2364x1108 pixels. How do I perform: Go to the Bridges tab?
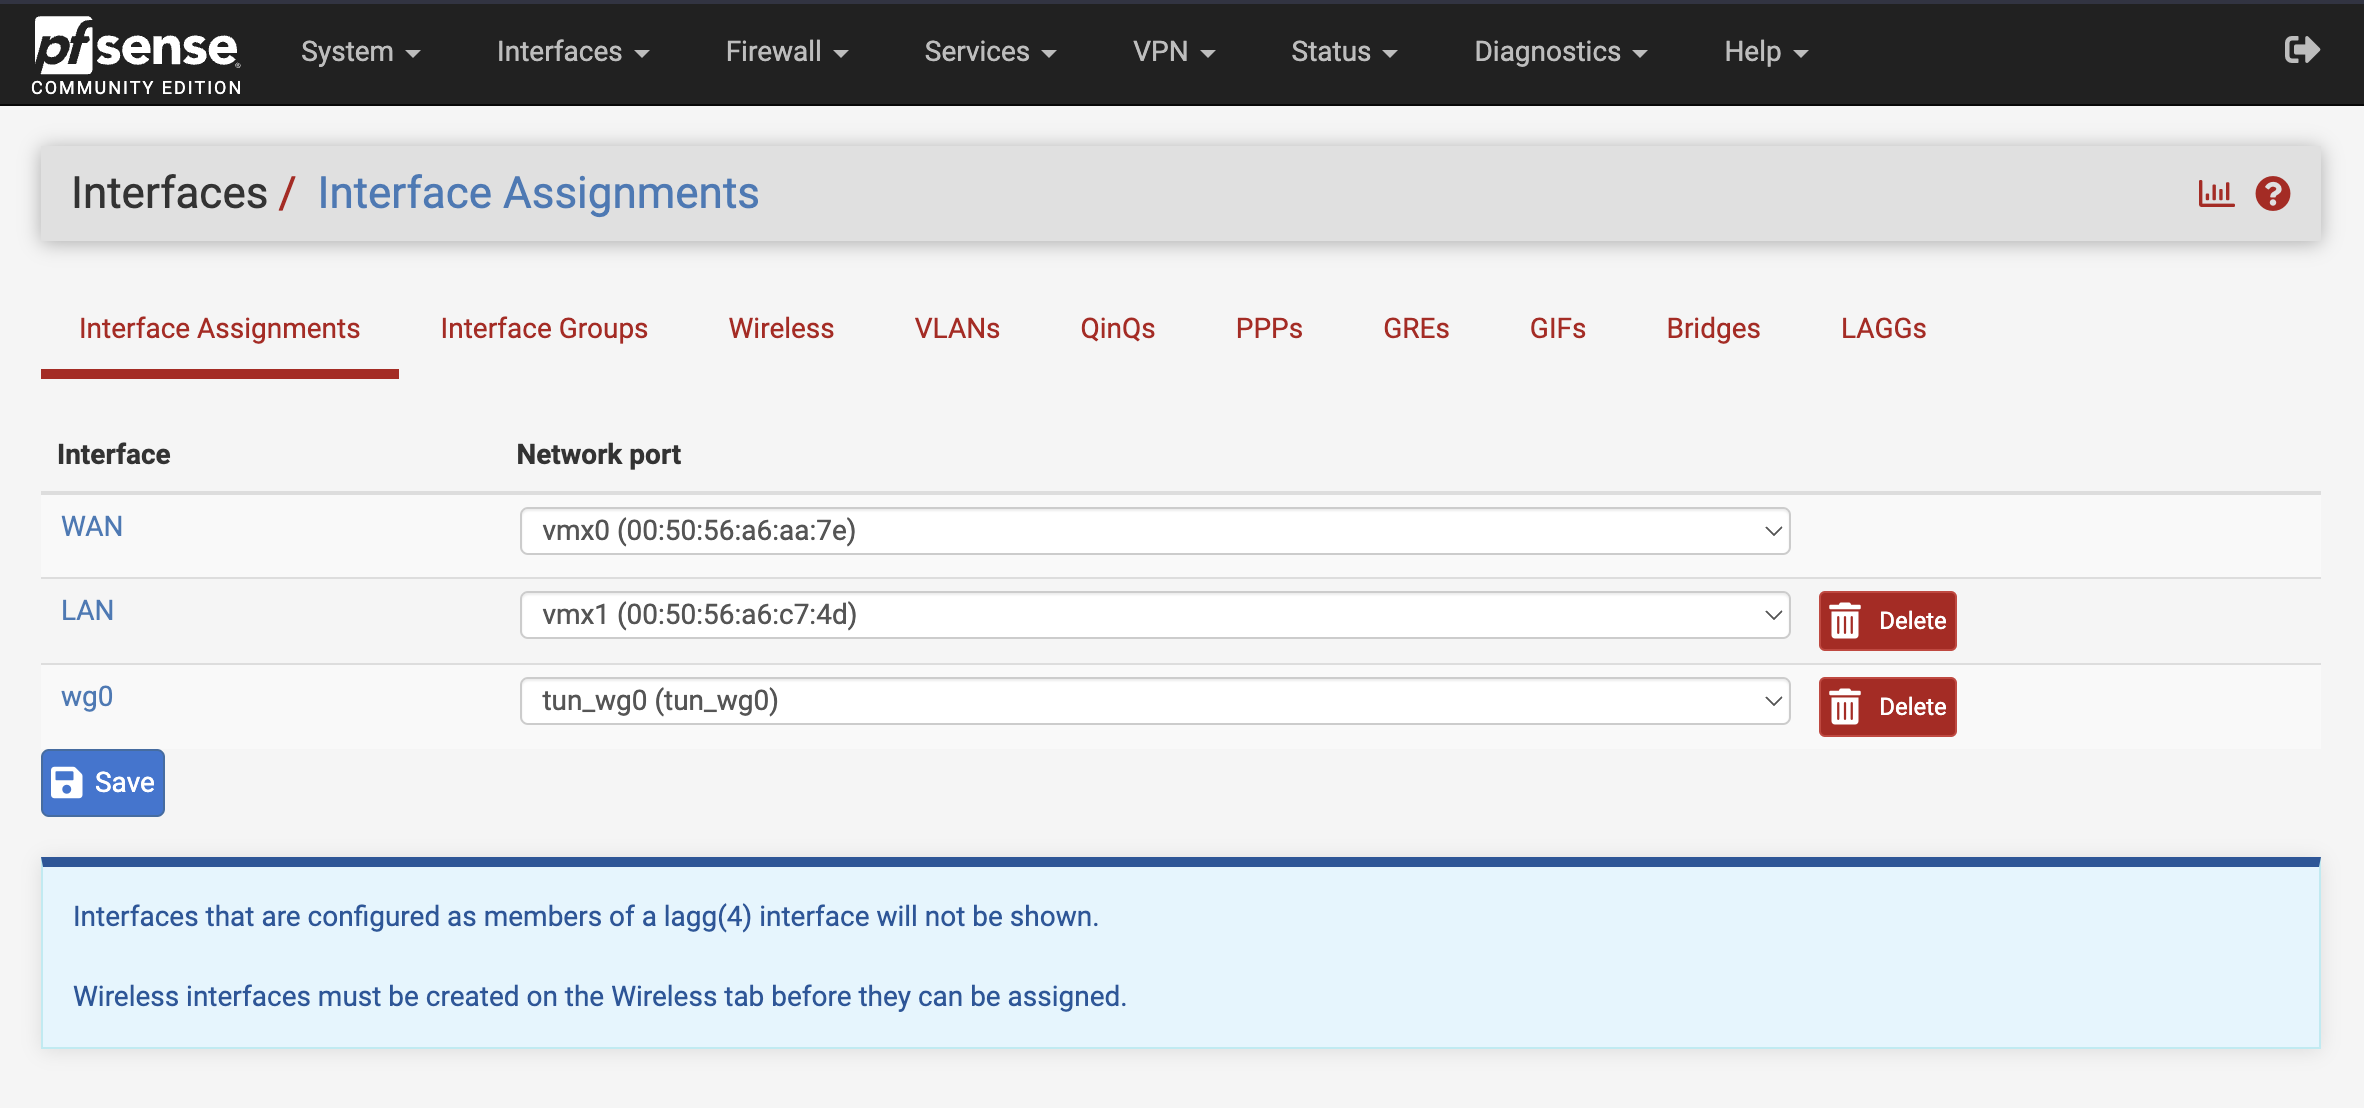1712,328
